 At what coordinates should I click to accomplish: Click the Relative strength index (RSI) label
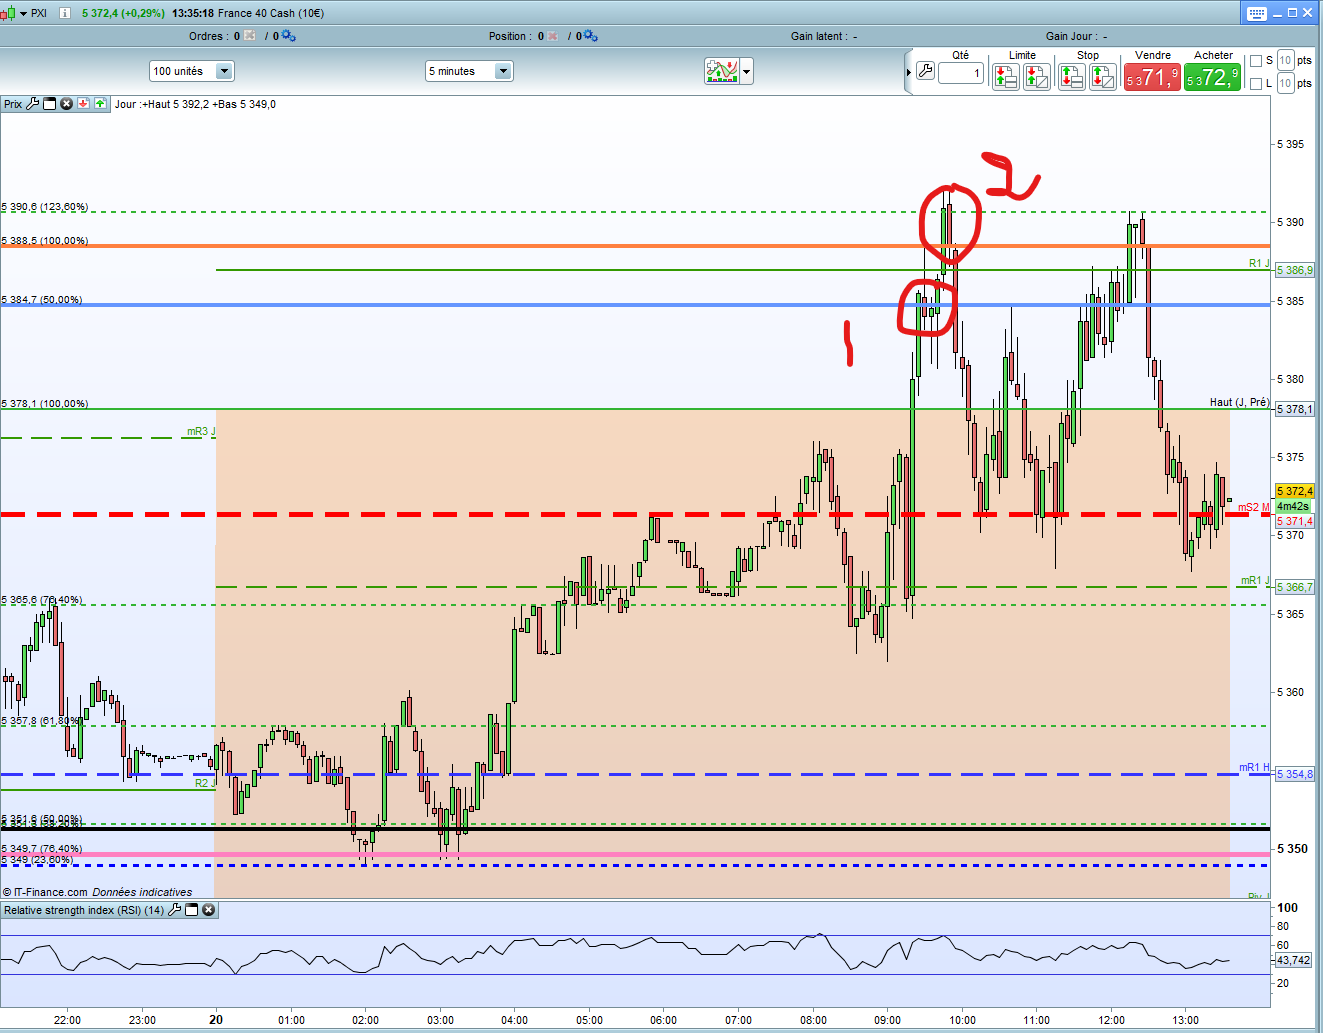pos(84,910)
